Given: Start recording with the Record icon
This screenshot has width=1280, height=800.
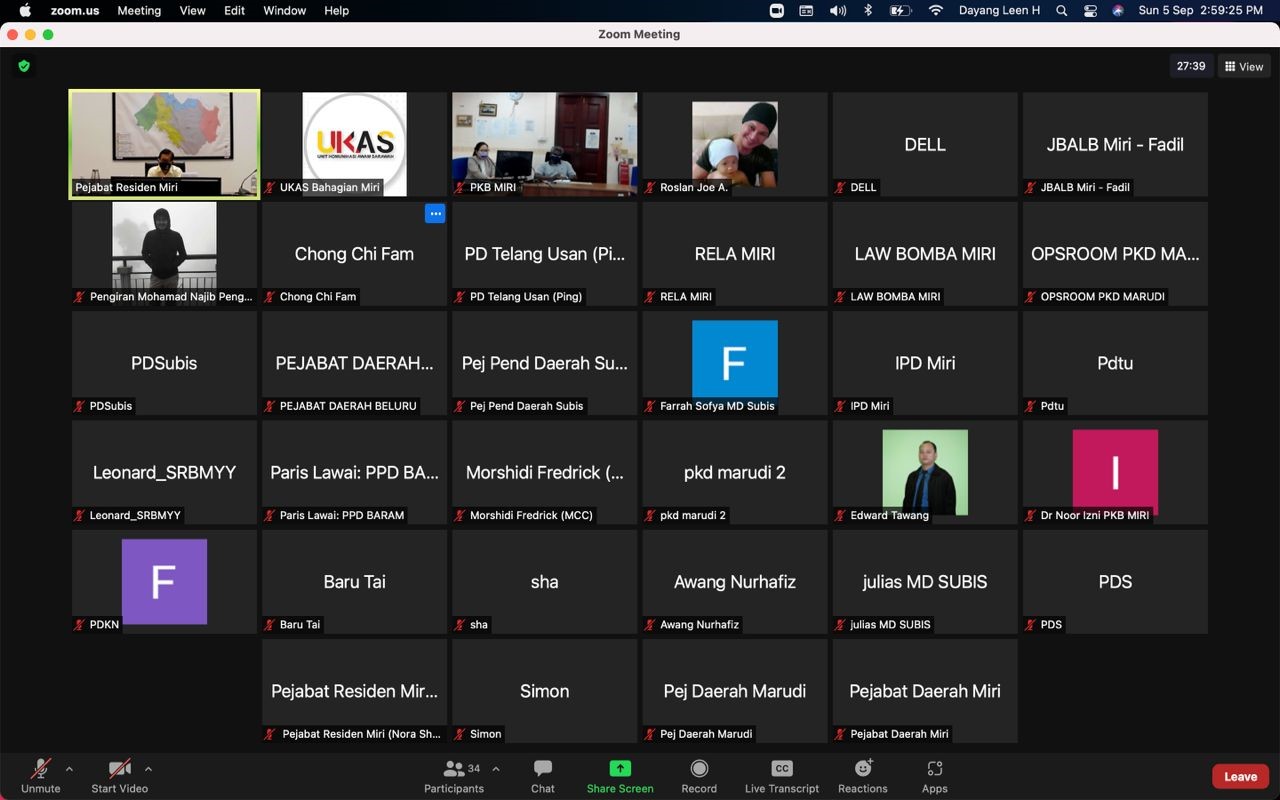Looking at the screenshot, I should pos(699,769).
